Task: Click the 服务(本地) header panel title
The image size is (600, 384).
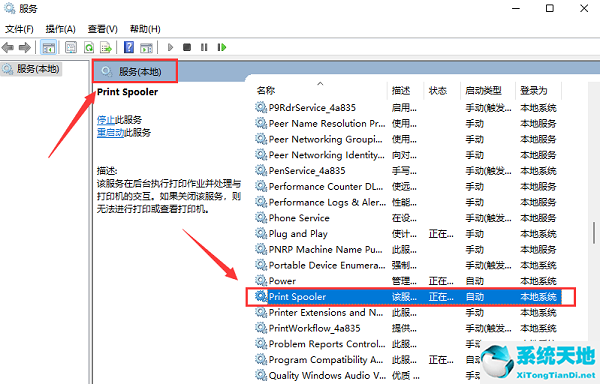Action: click(140, 72)
